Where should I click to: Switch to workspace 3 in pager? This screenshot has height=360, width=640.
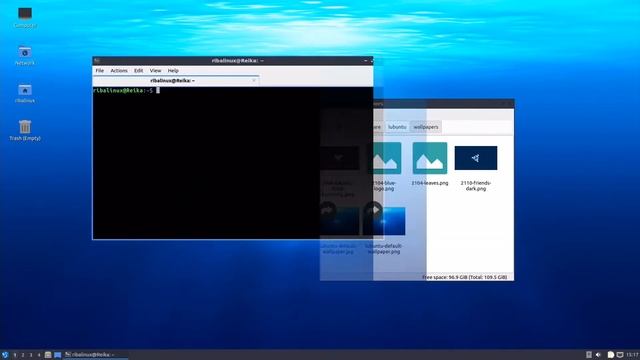point(31,355)
